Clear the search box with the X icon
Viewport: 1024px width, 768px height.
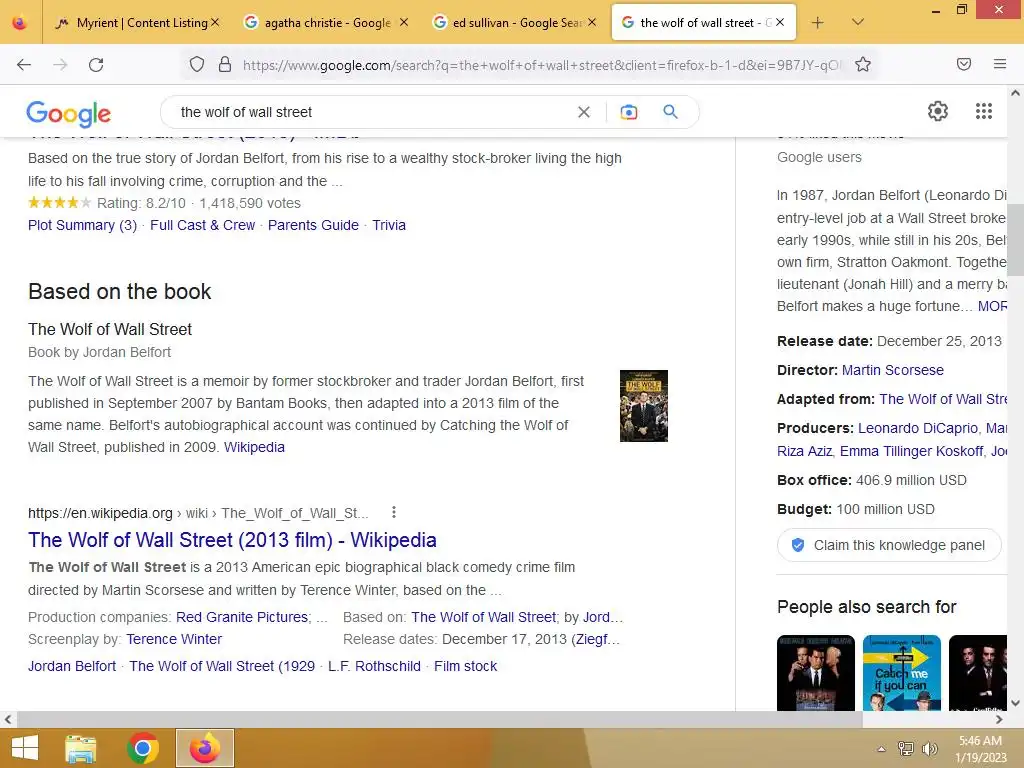point(584,112)
